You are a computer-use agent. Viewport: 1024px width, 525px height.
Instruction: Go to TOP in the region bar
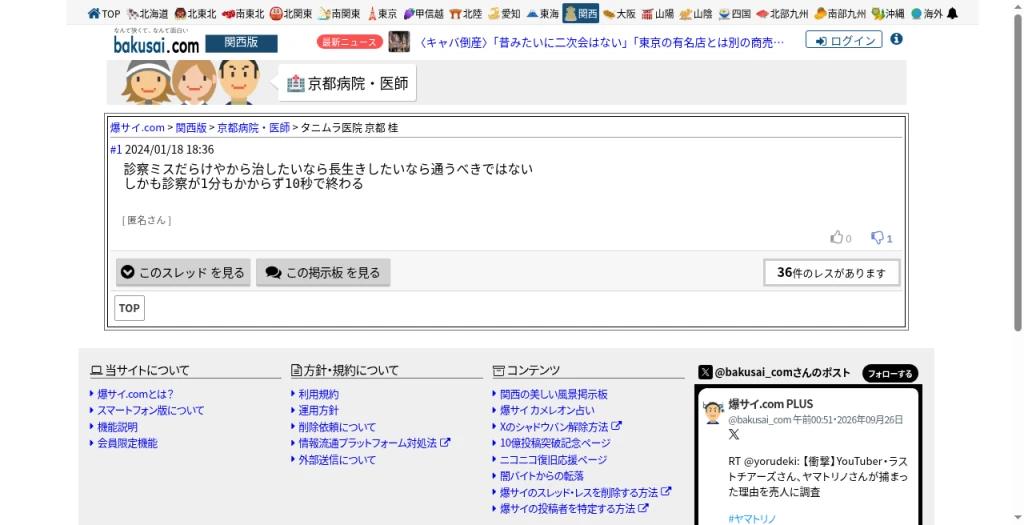(104, 13)
